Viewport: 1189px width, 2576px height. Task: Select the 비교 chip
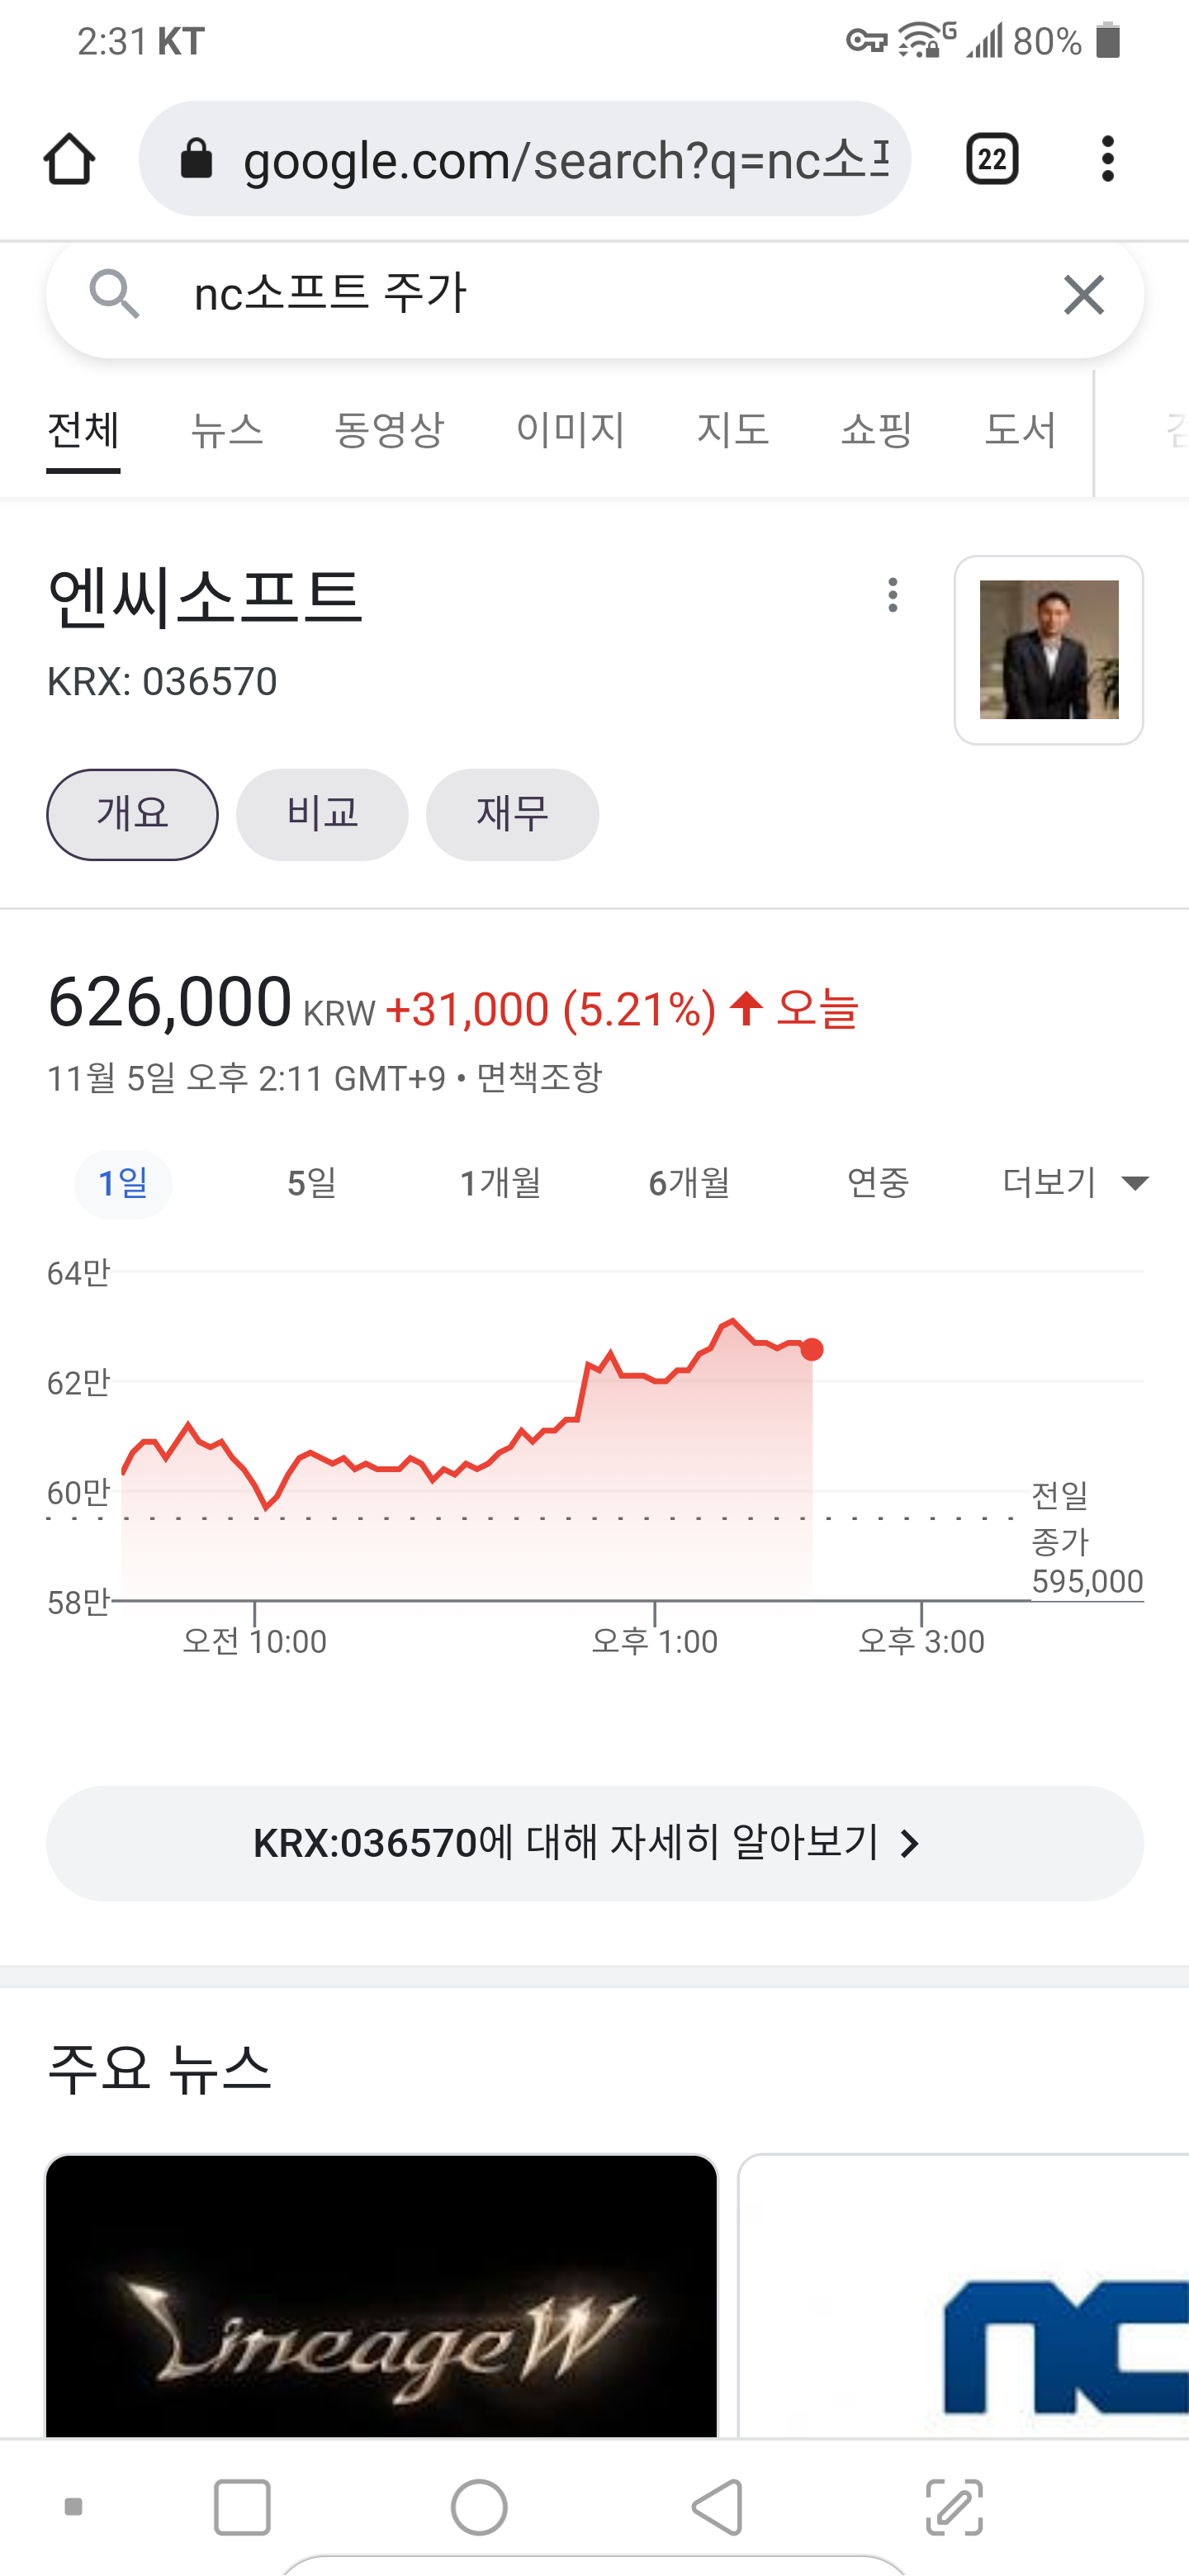click(322, 814)
